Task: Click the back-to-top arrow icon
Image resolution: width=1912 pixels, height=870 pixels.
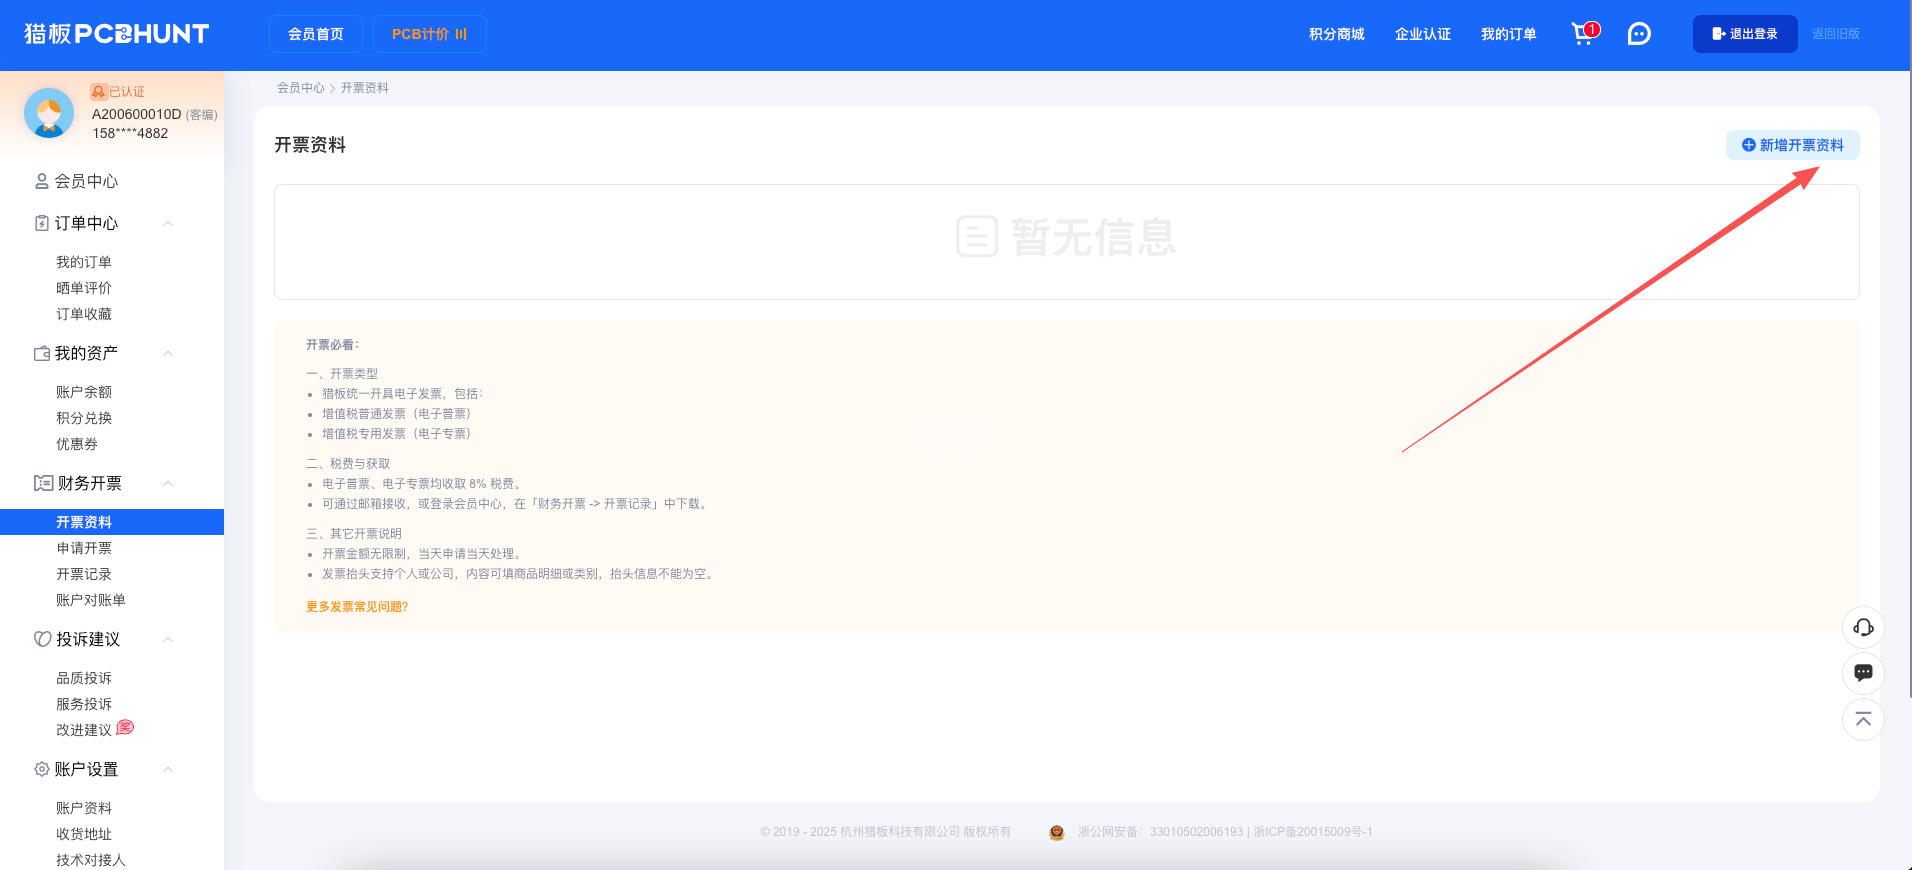Action: [x=1863, y=720]
